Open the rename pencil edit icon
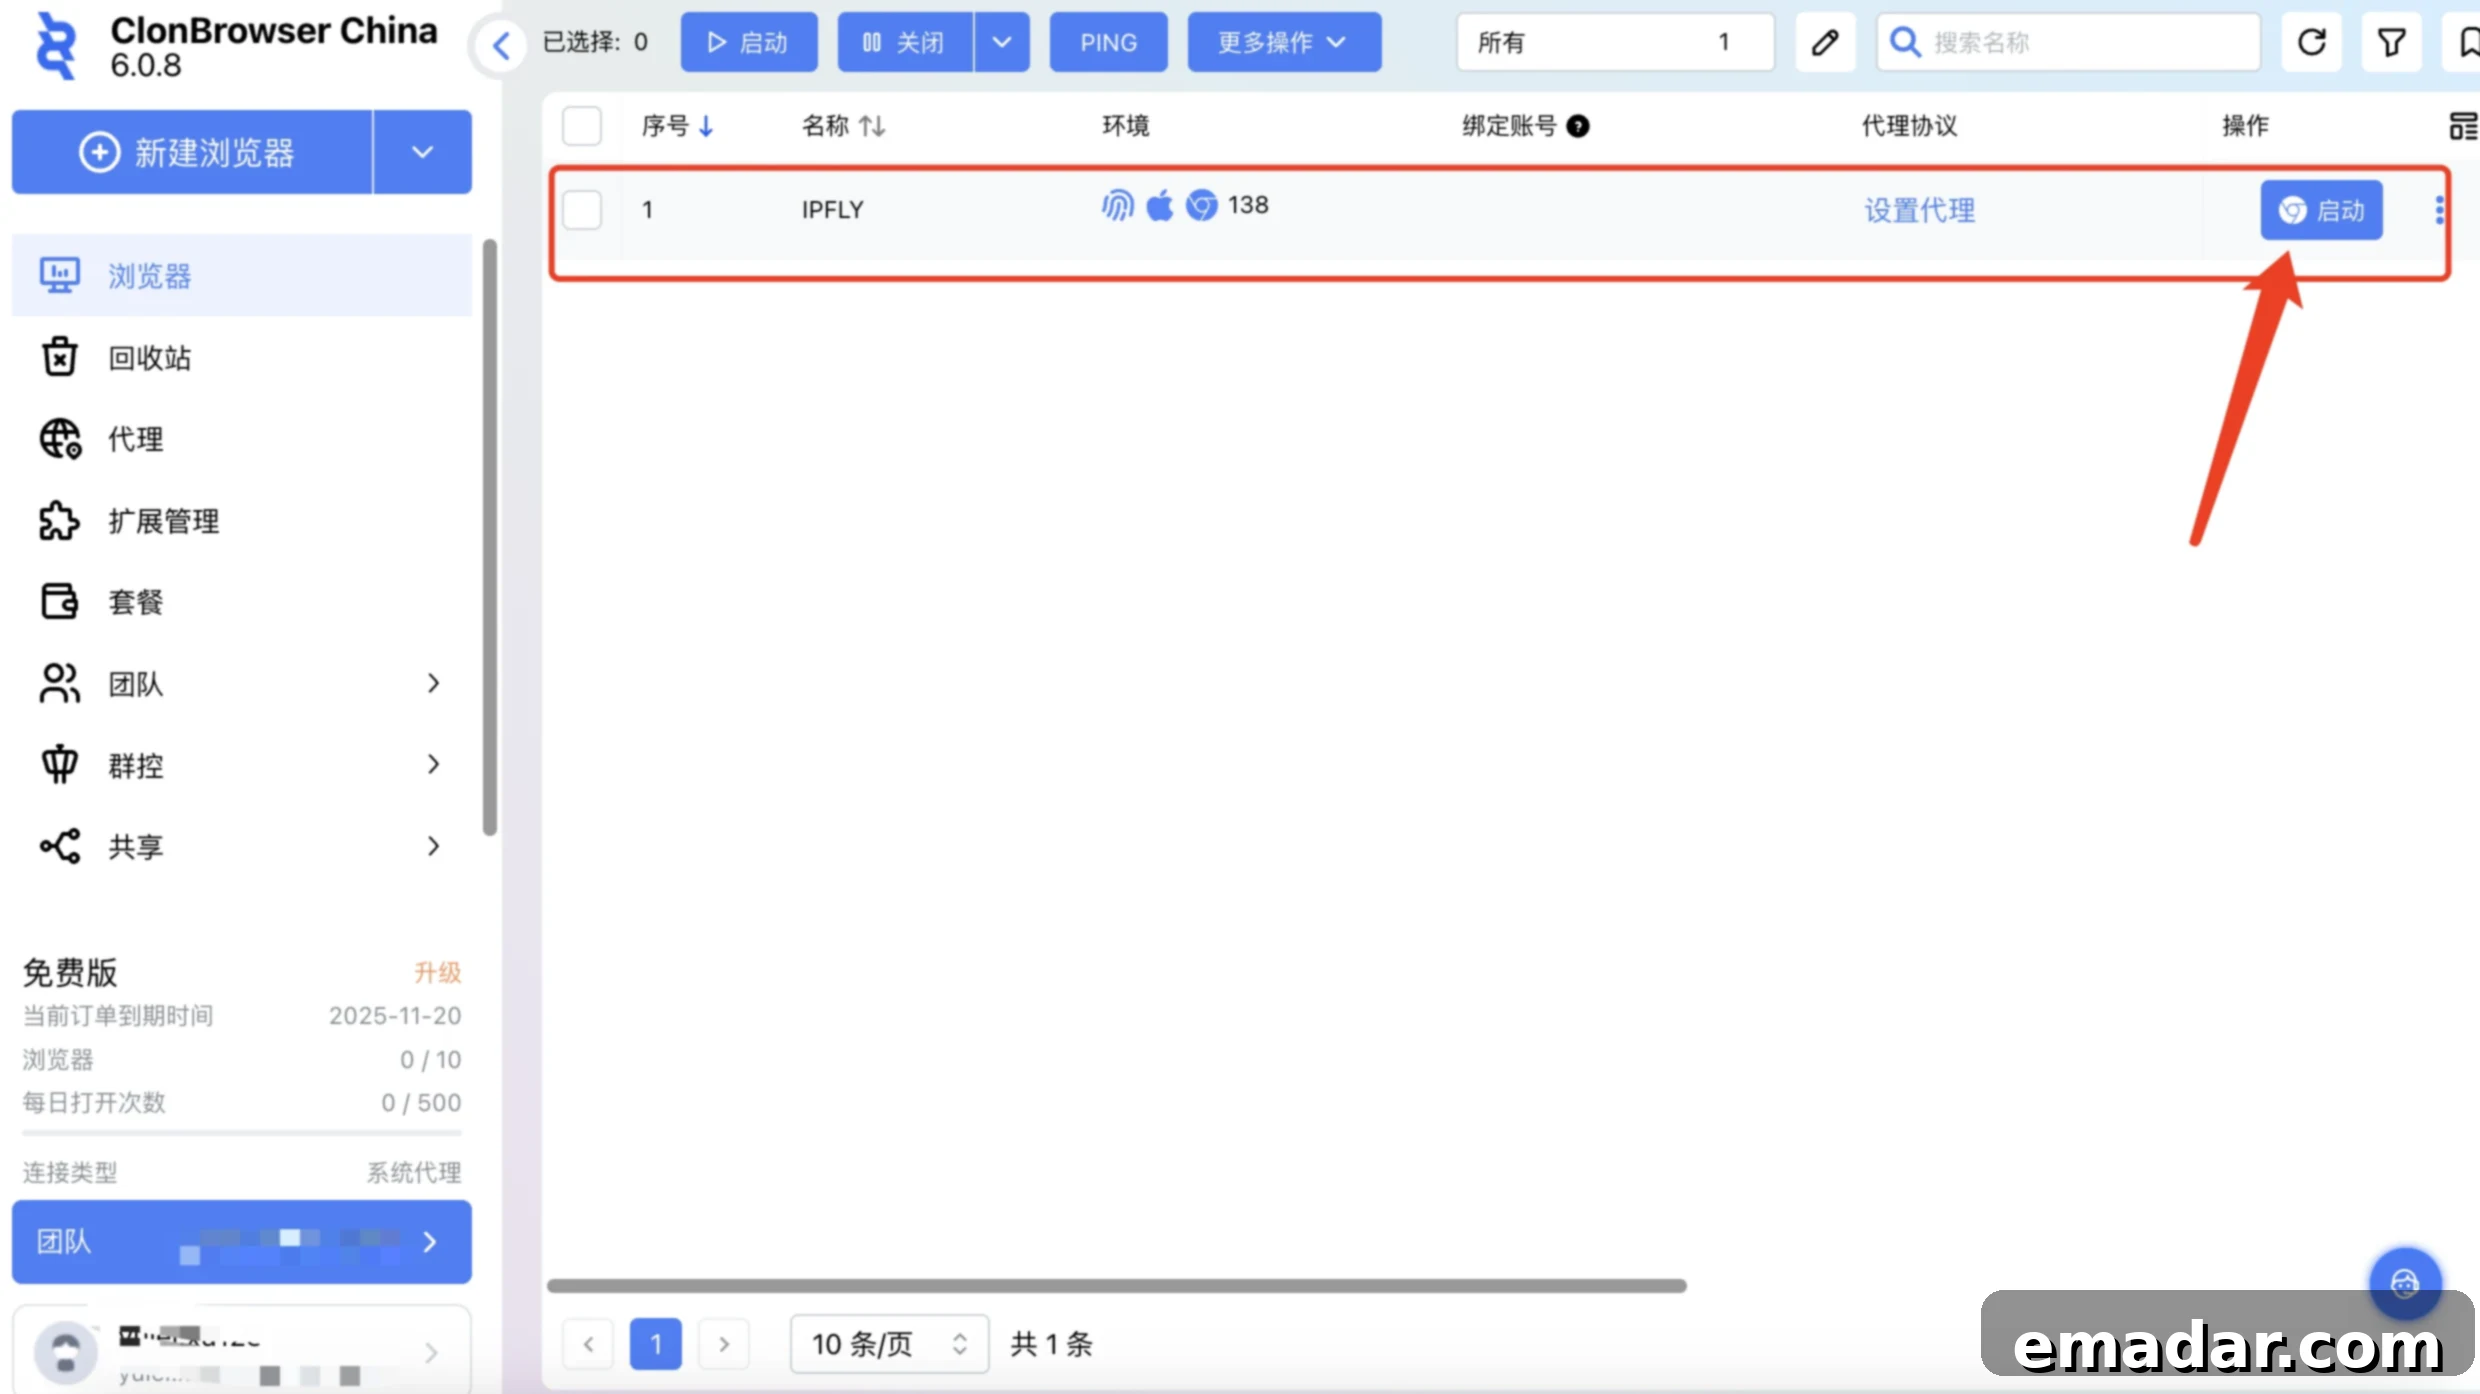Screen dimensions: 2480x1394 [x=1825, y=42]
